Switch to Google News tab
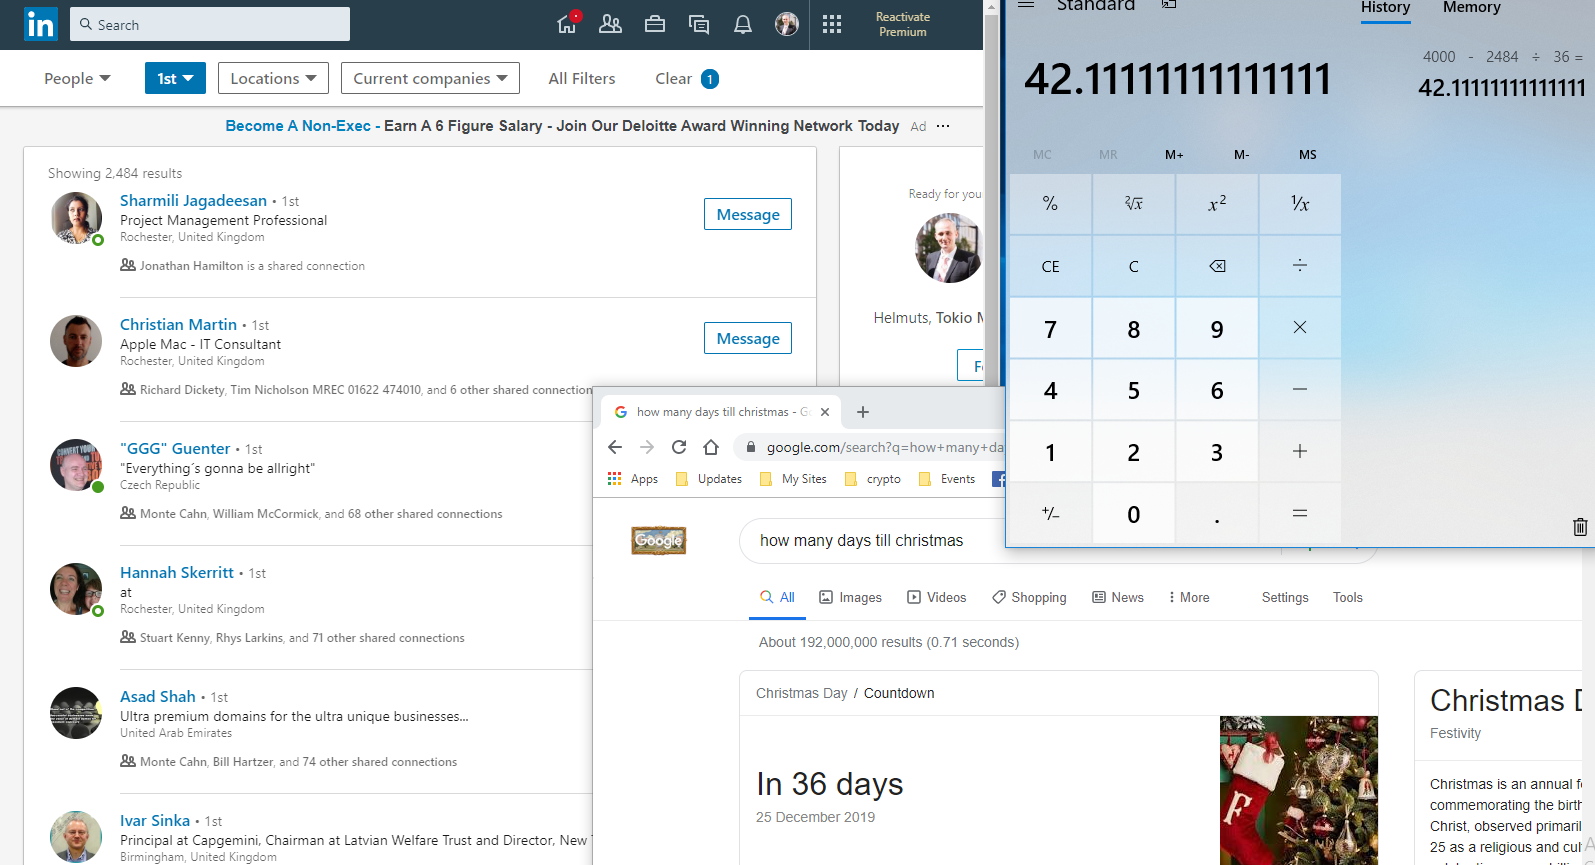The width and height of the screenshot is (1595, 865). [x=1118, y=598]
